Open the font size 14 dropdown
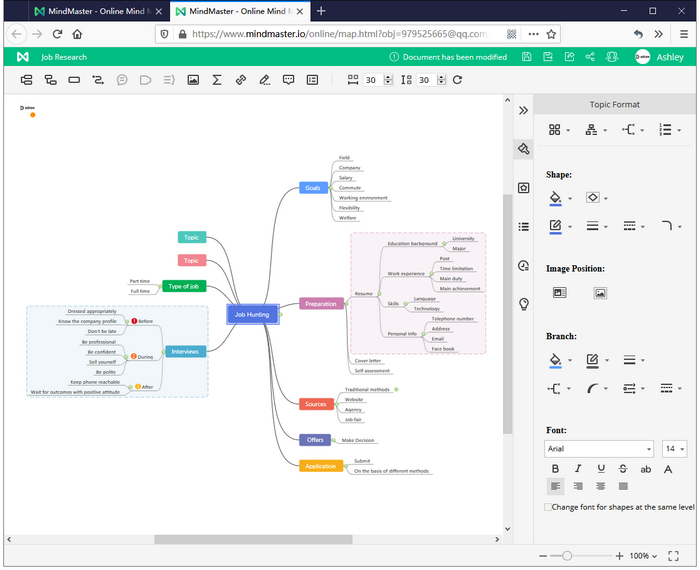The height and width of the screenshot is (570, 700). (675, 449)
